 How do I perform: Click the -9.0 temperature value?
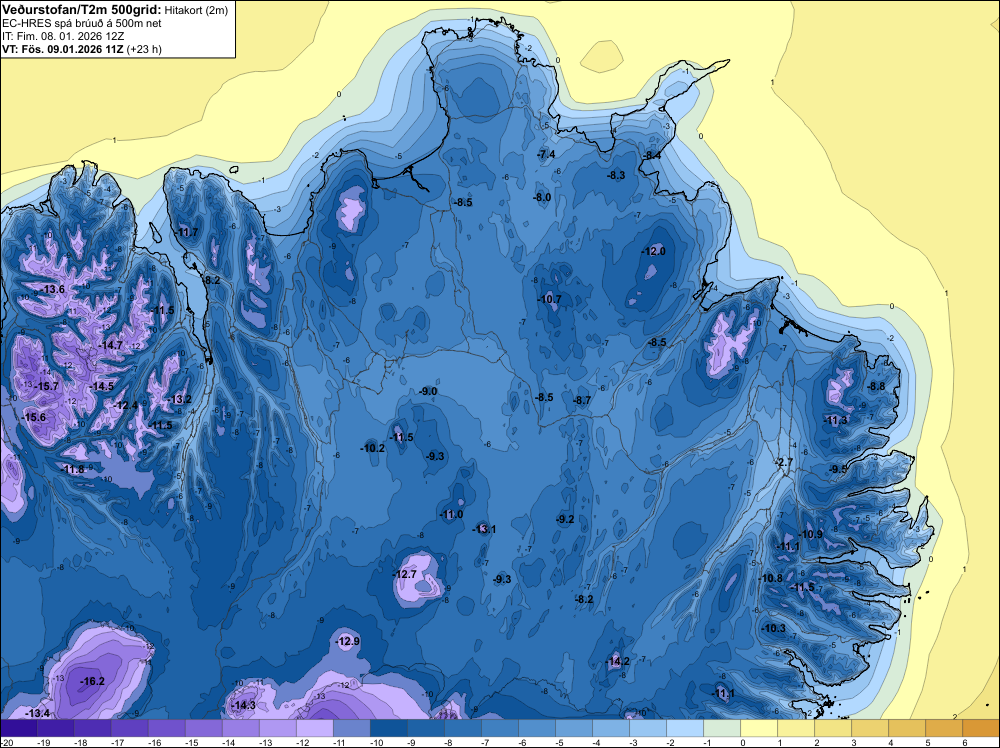pyautogui.click(x=429, y=392)
